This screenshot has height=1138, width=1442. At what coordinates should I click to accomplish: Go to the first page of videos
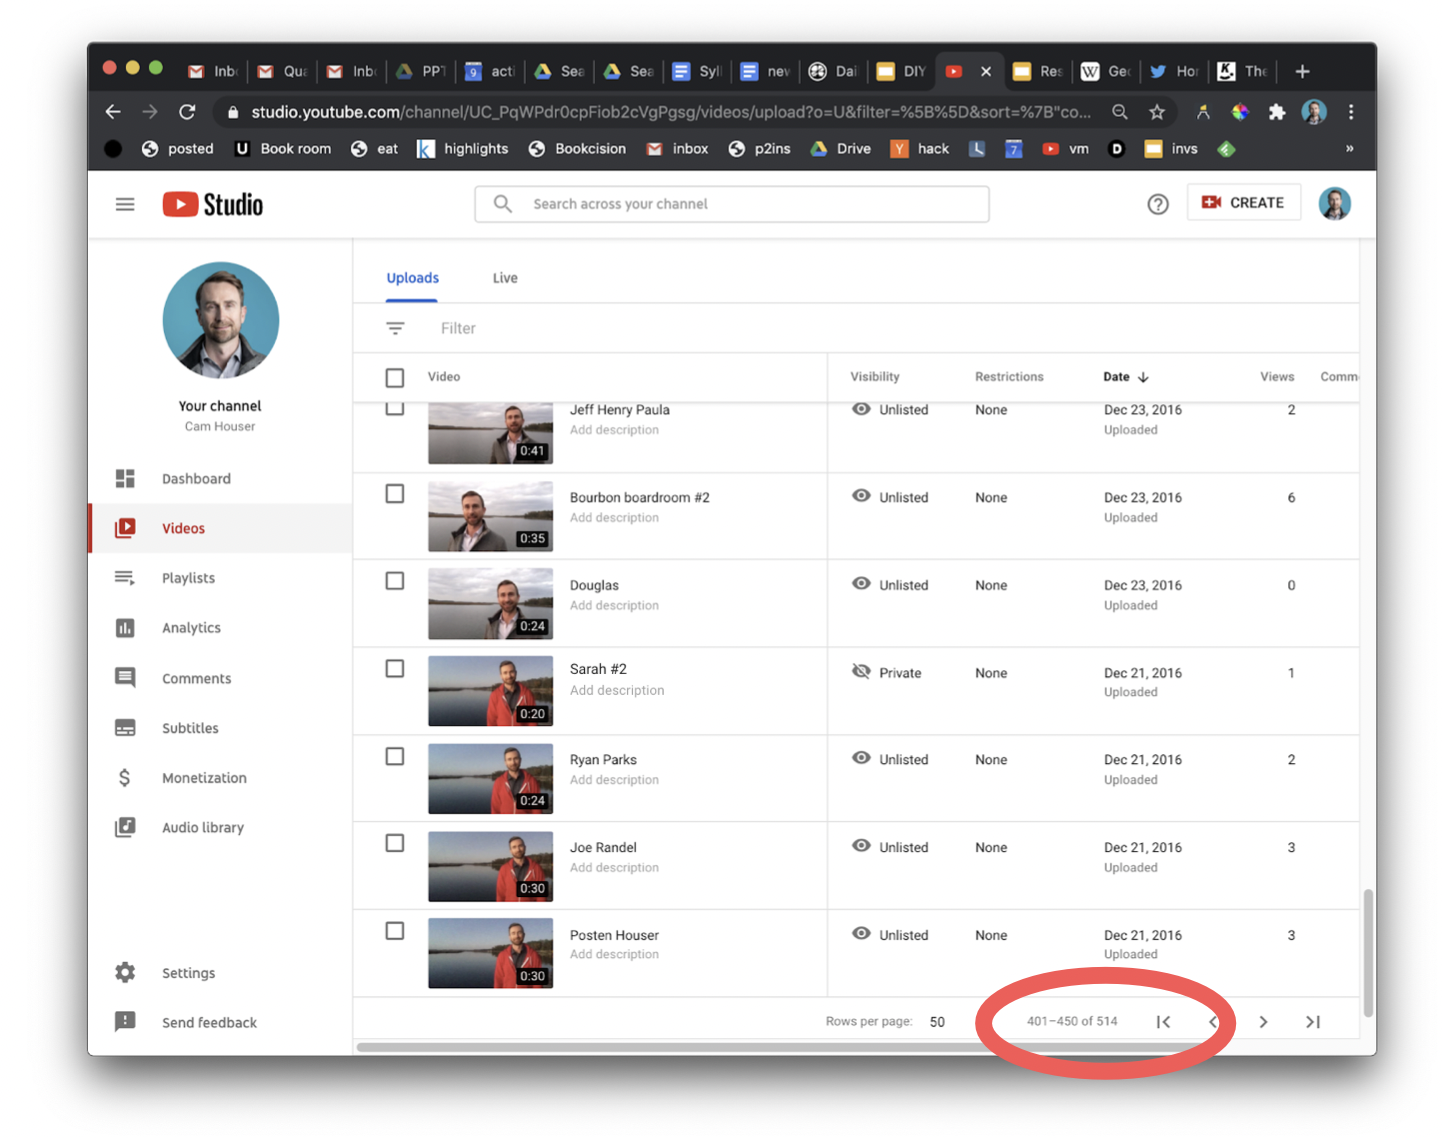click(1163, 1021)
